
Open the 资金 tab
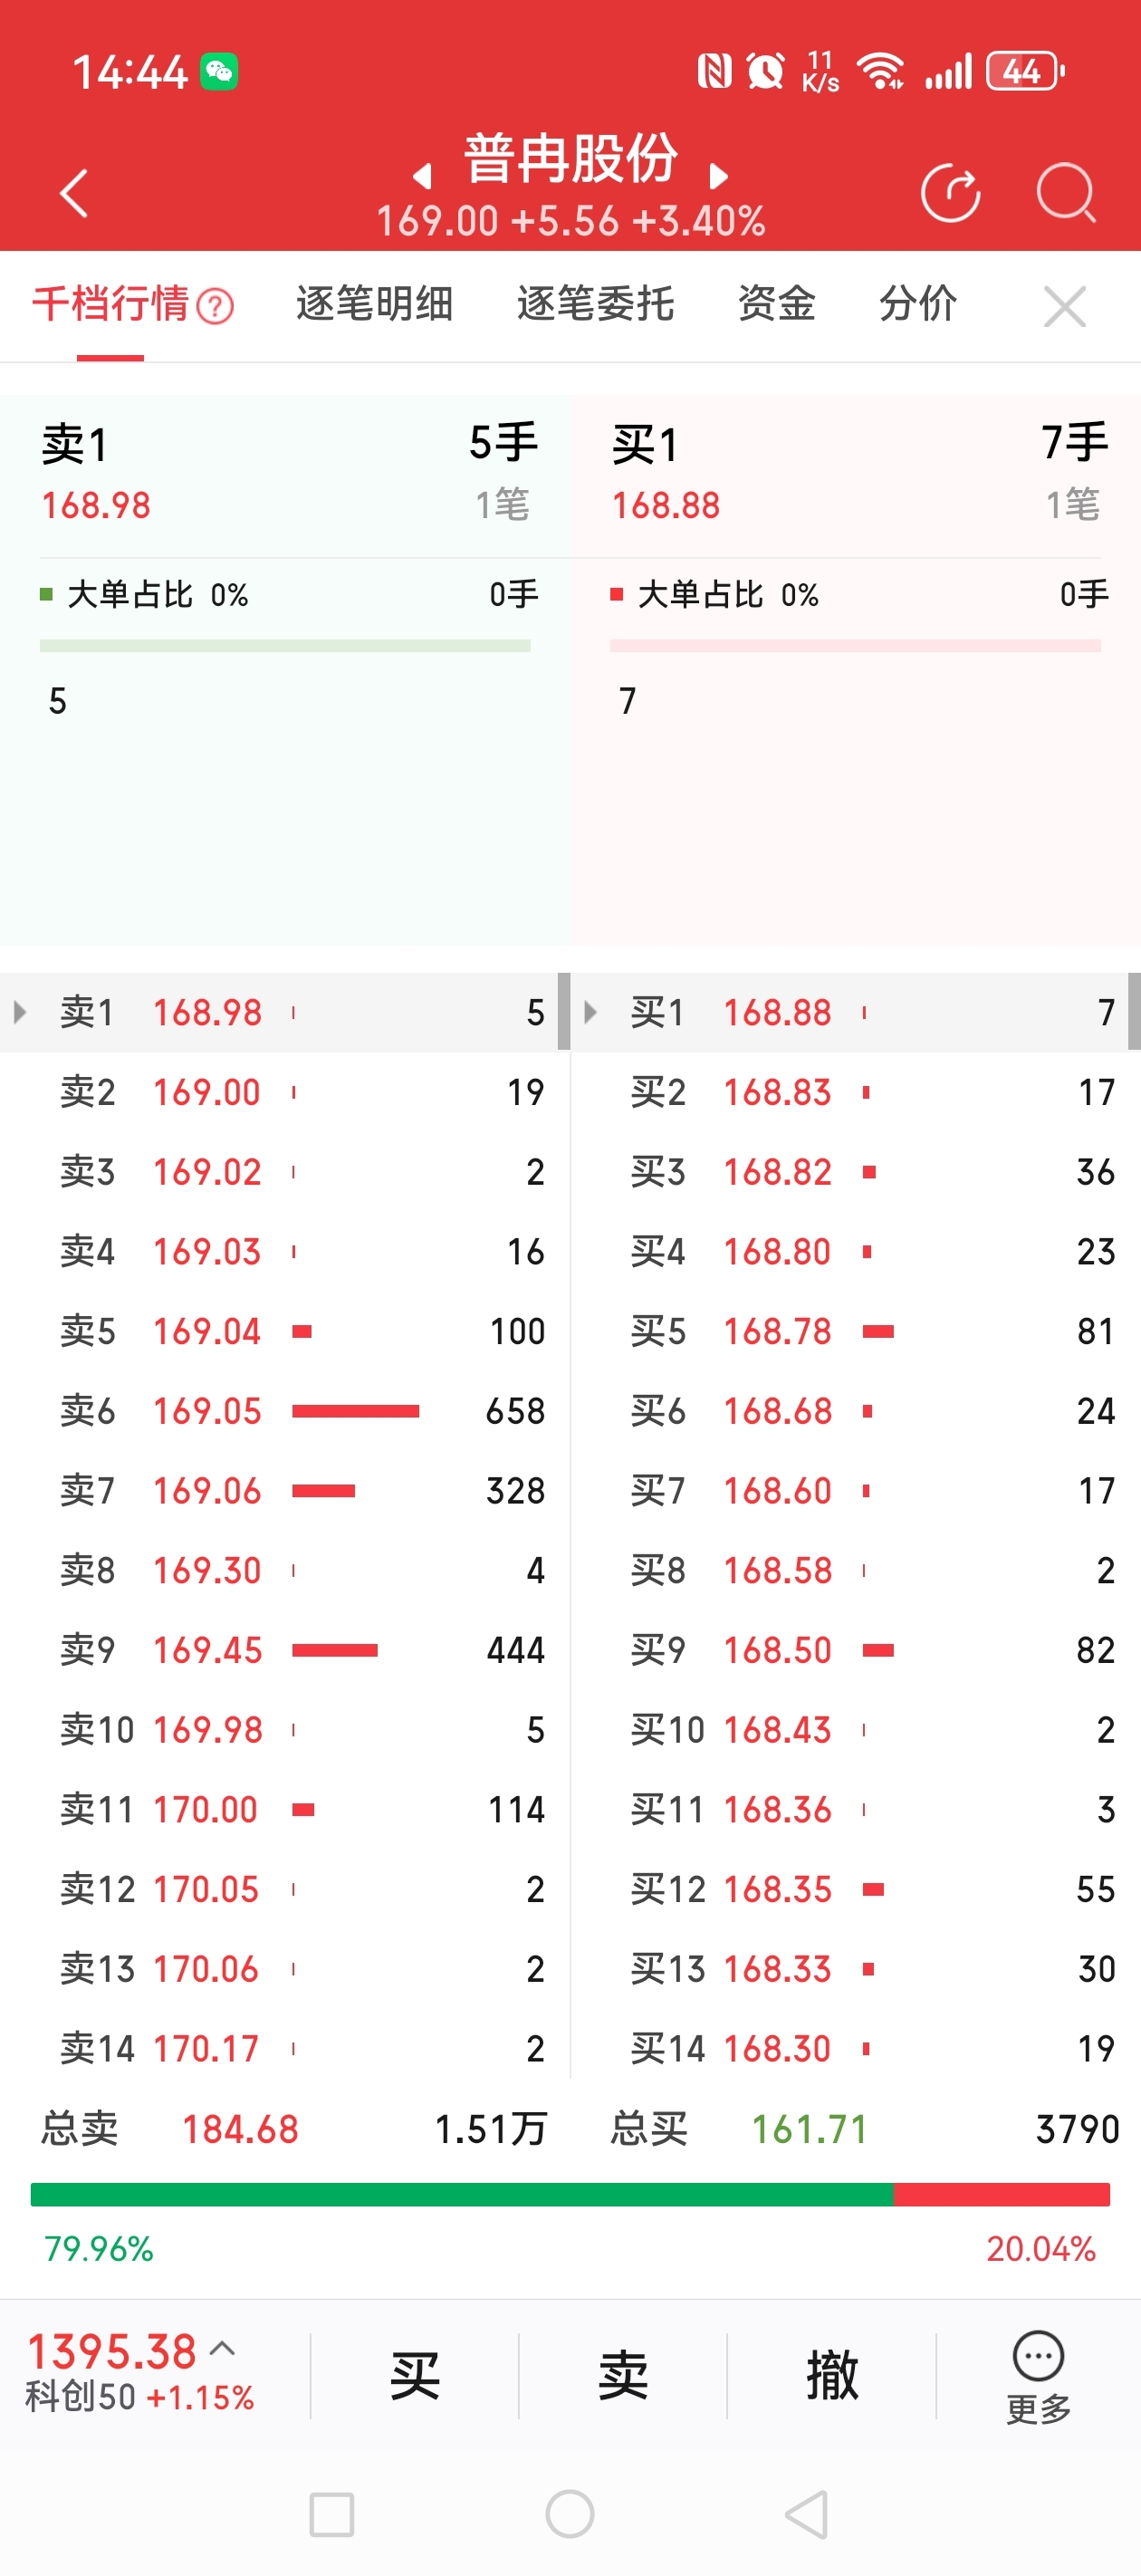[776, 304]
